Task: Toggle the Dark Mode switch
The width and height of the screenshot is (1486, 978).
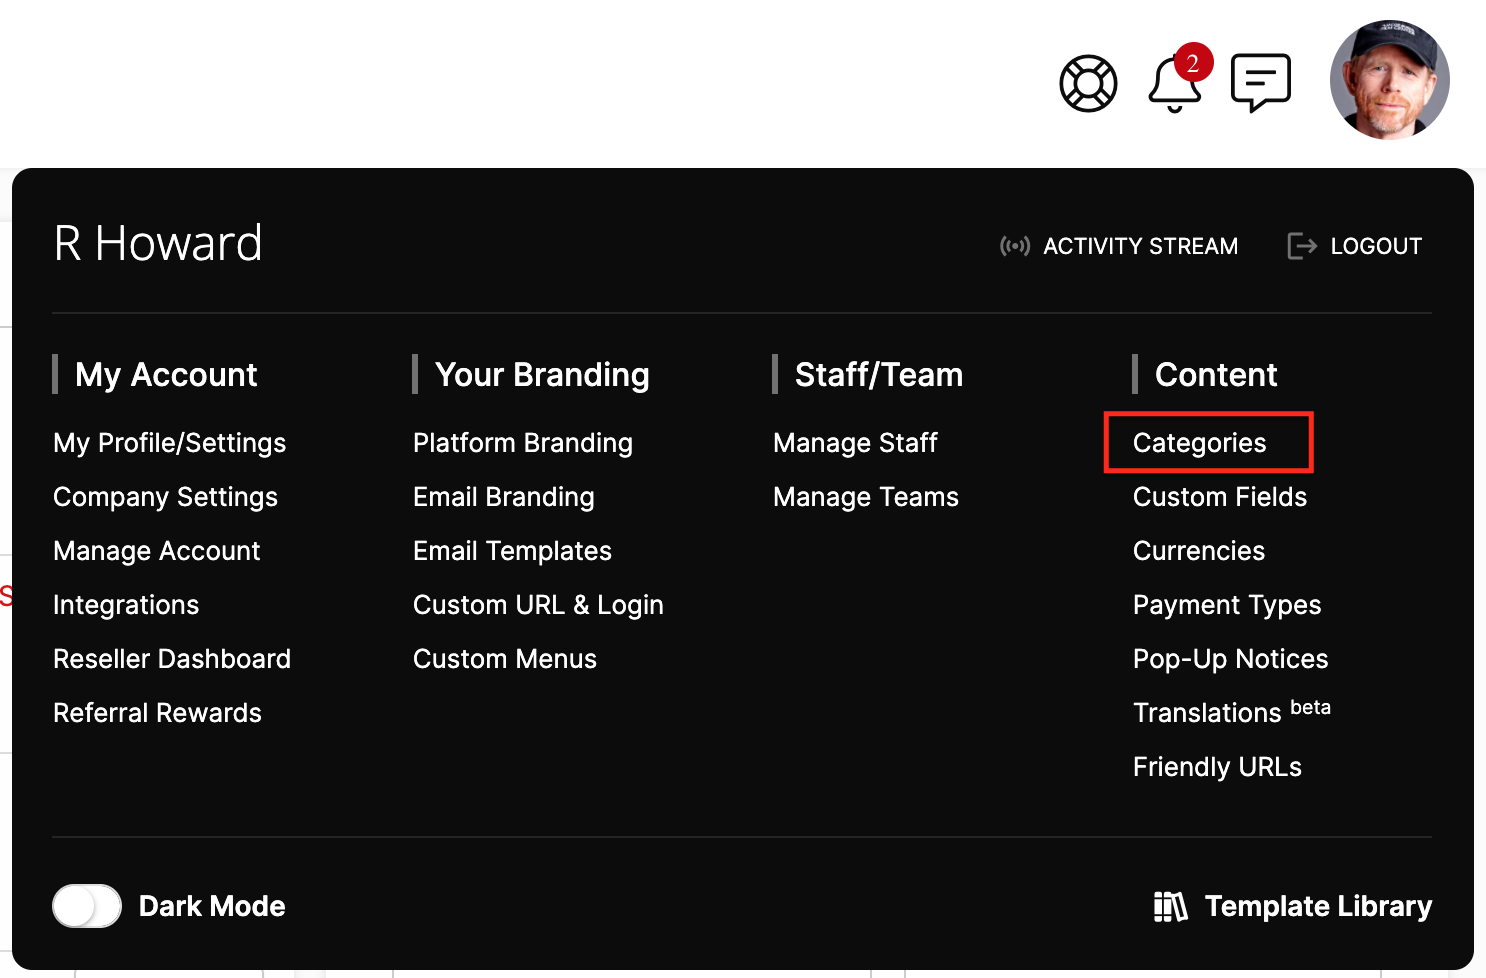Action: tap(87, 906)
